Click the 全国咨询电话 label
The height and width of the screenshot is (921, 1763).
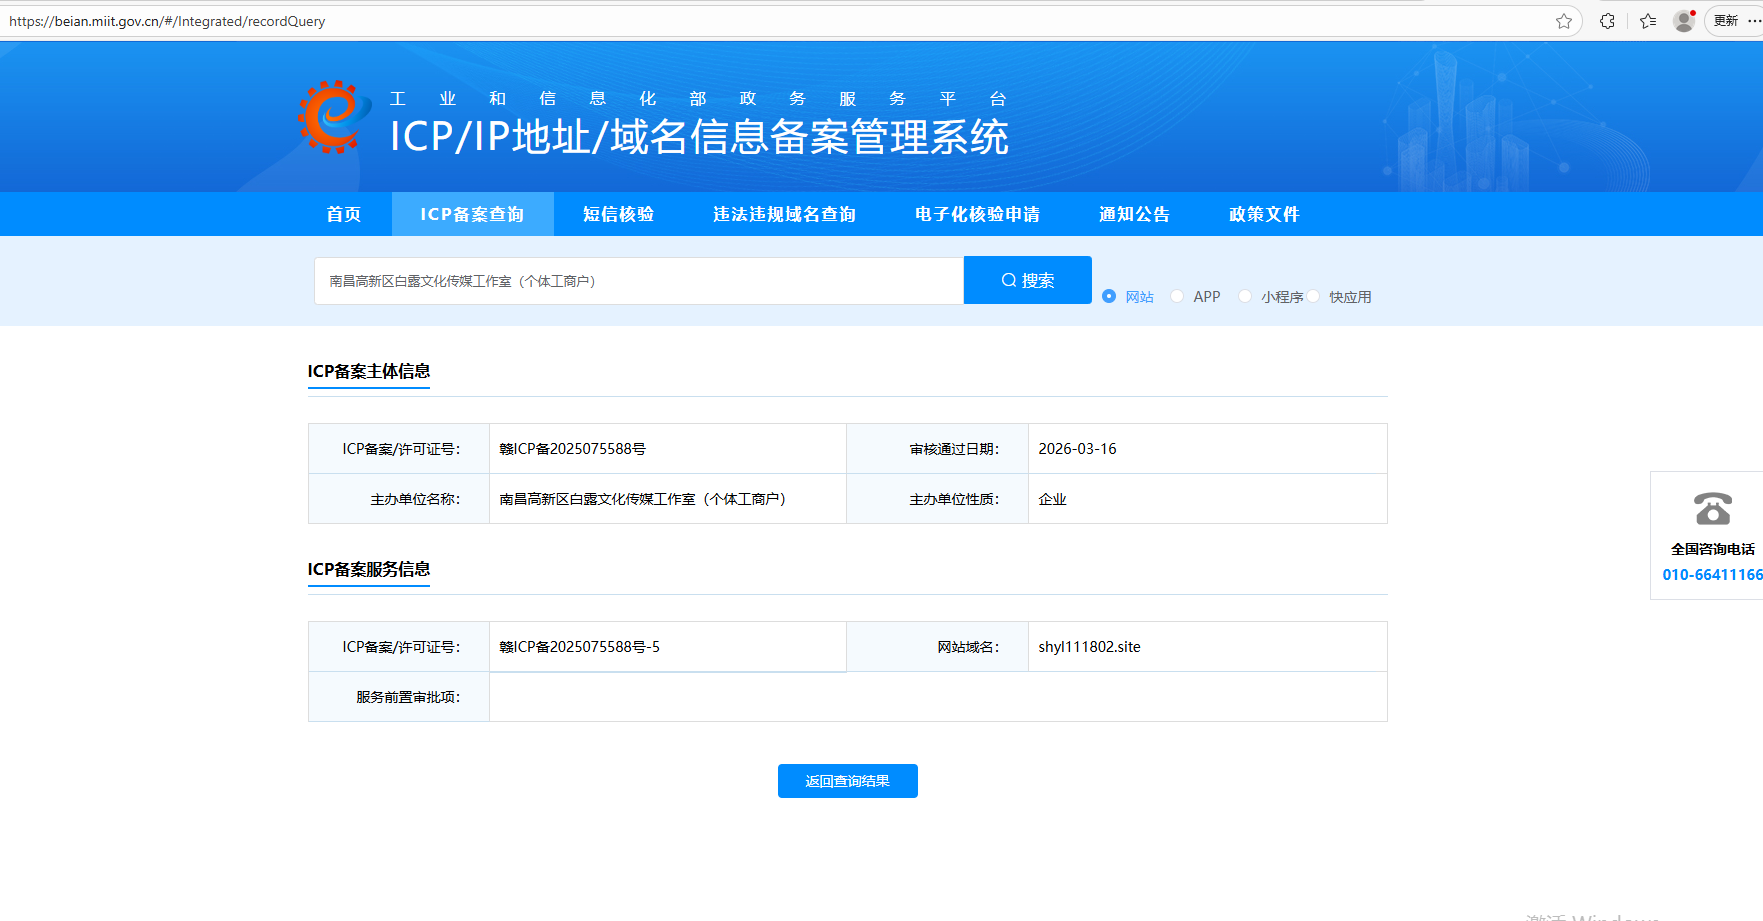[x=1712, y=549]
